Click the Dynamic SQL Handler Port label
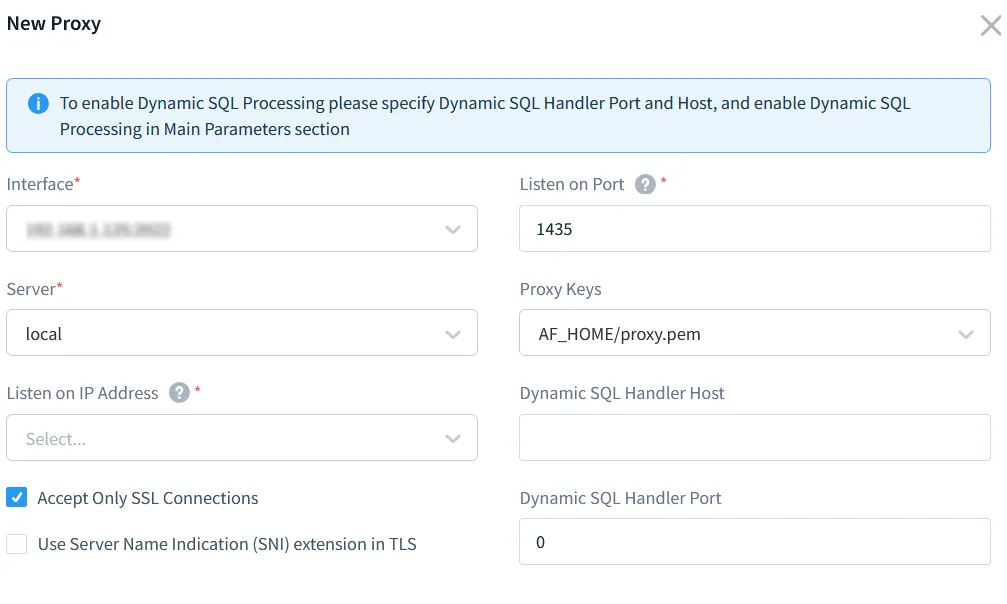Viewport: 1007px width, 604px height. point(620,498)
